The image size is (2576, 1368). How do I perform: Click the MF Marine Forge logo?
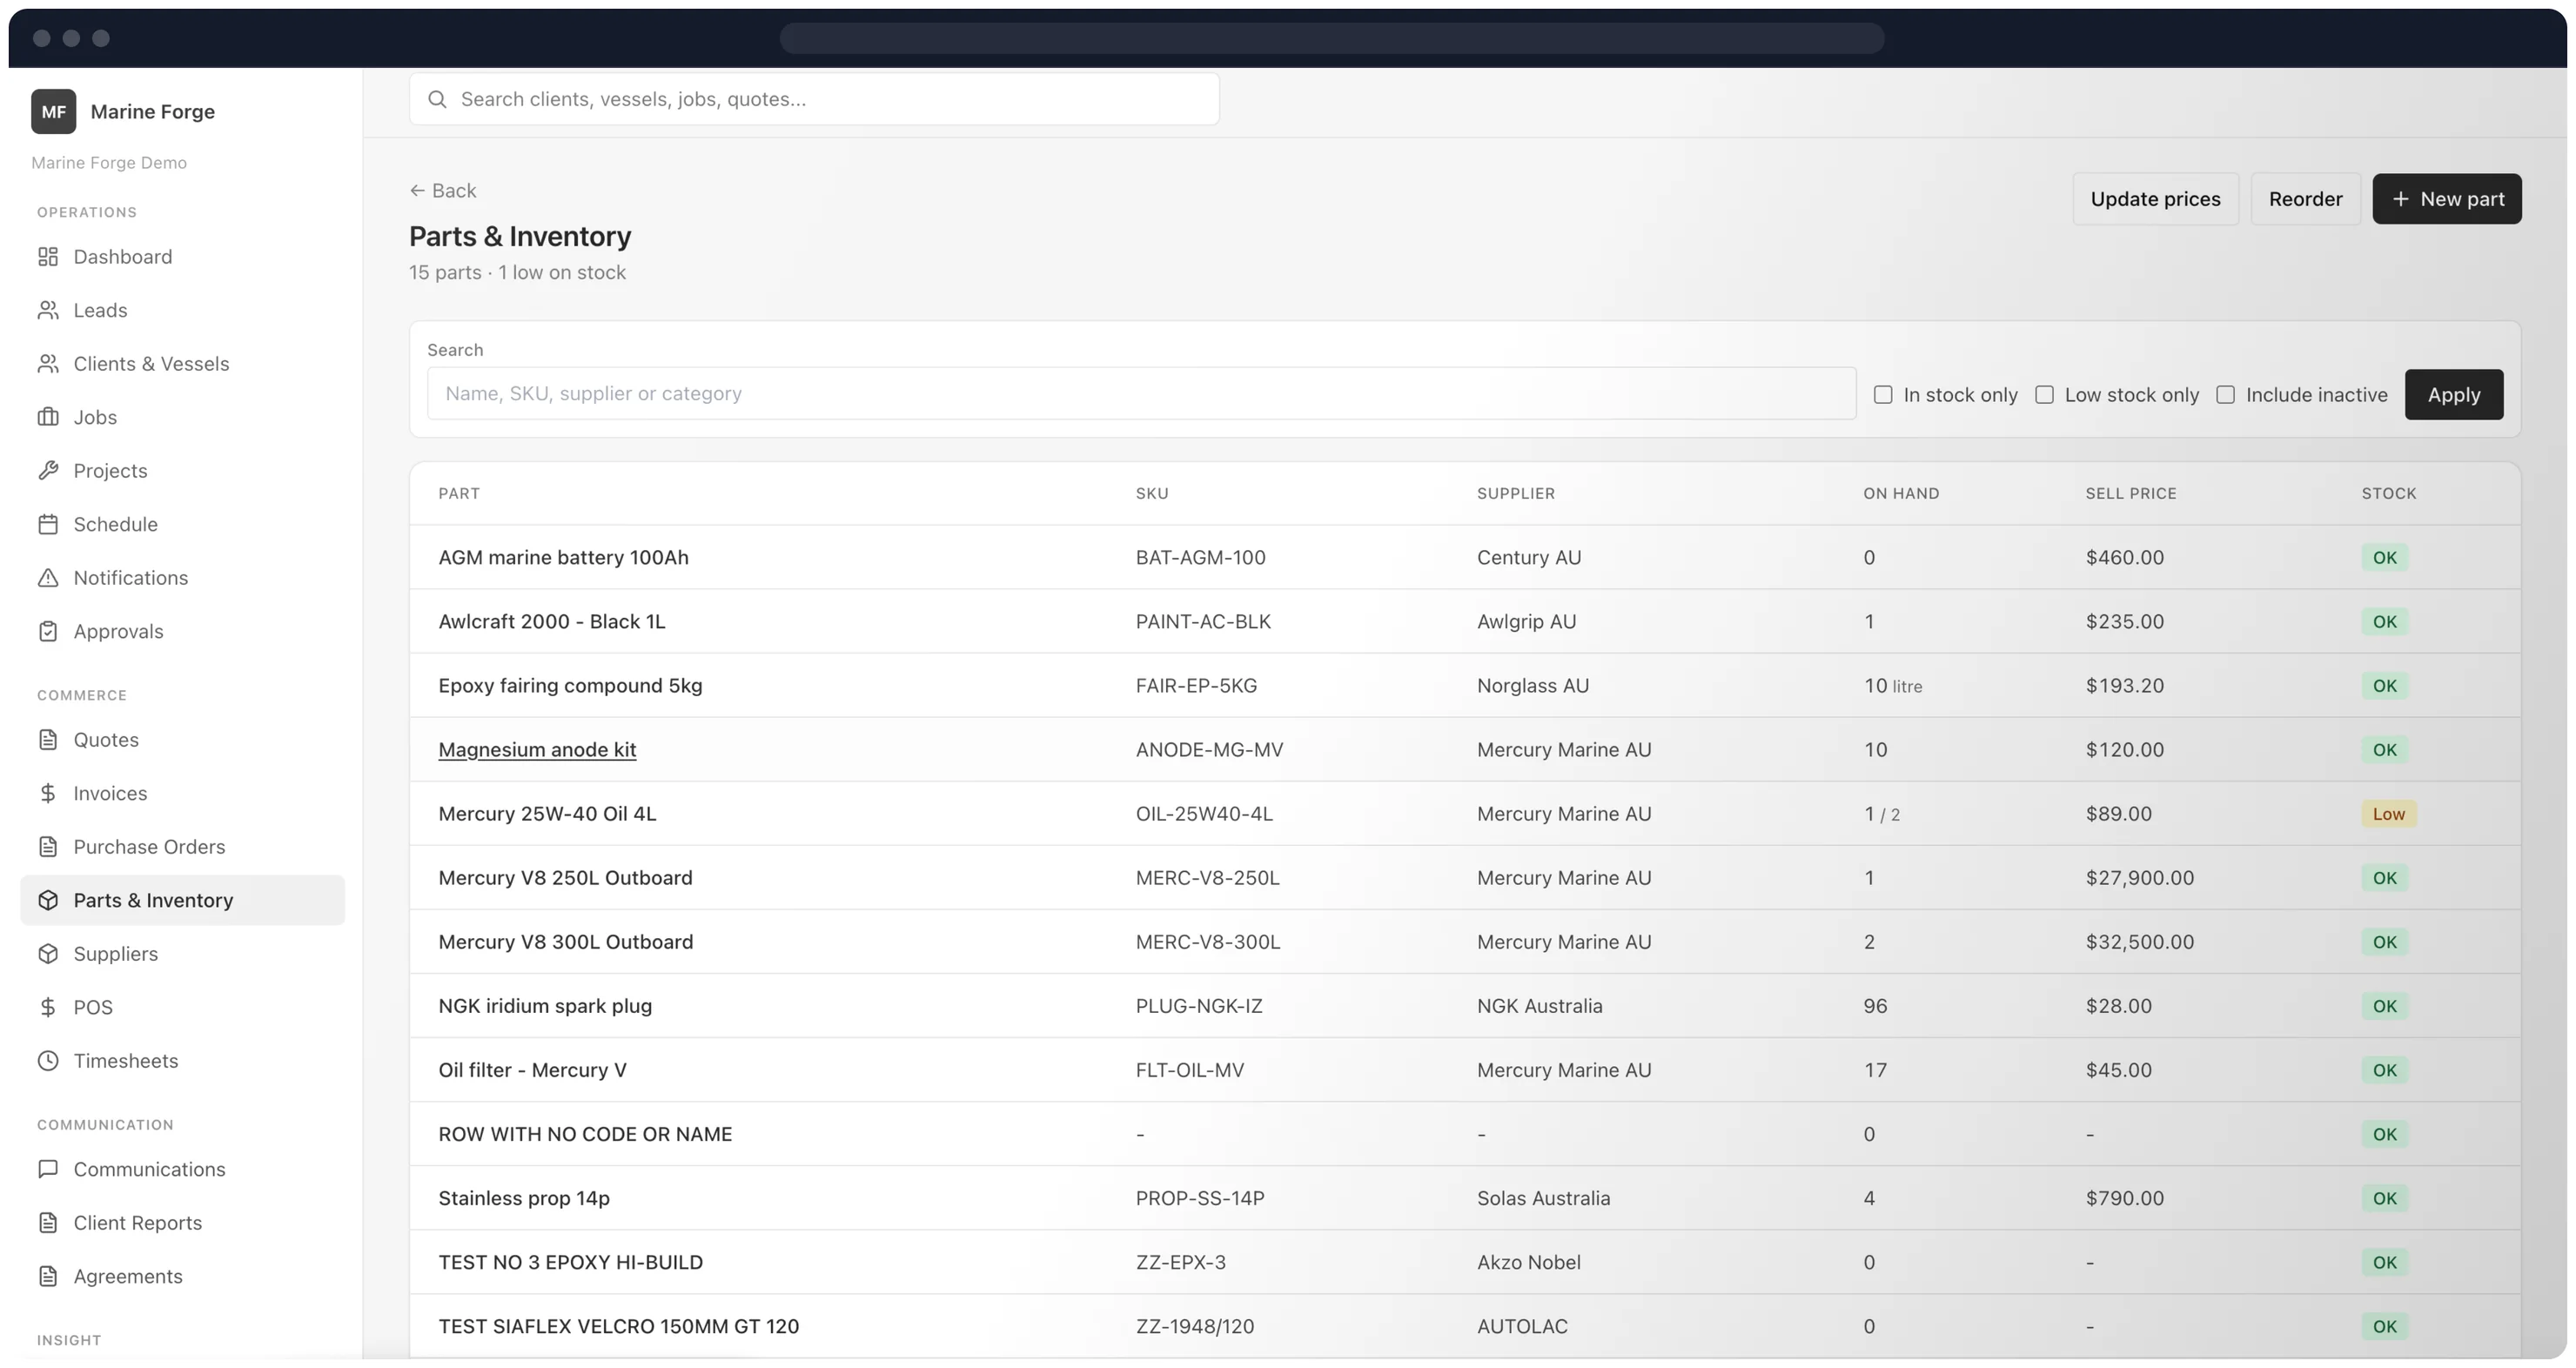pos(54,111)
